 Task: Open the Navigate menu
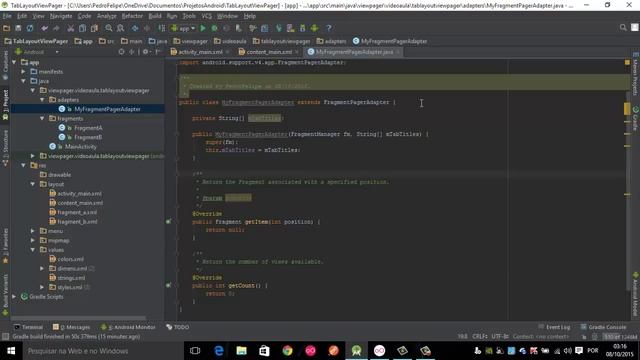point(61,16)
